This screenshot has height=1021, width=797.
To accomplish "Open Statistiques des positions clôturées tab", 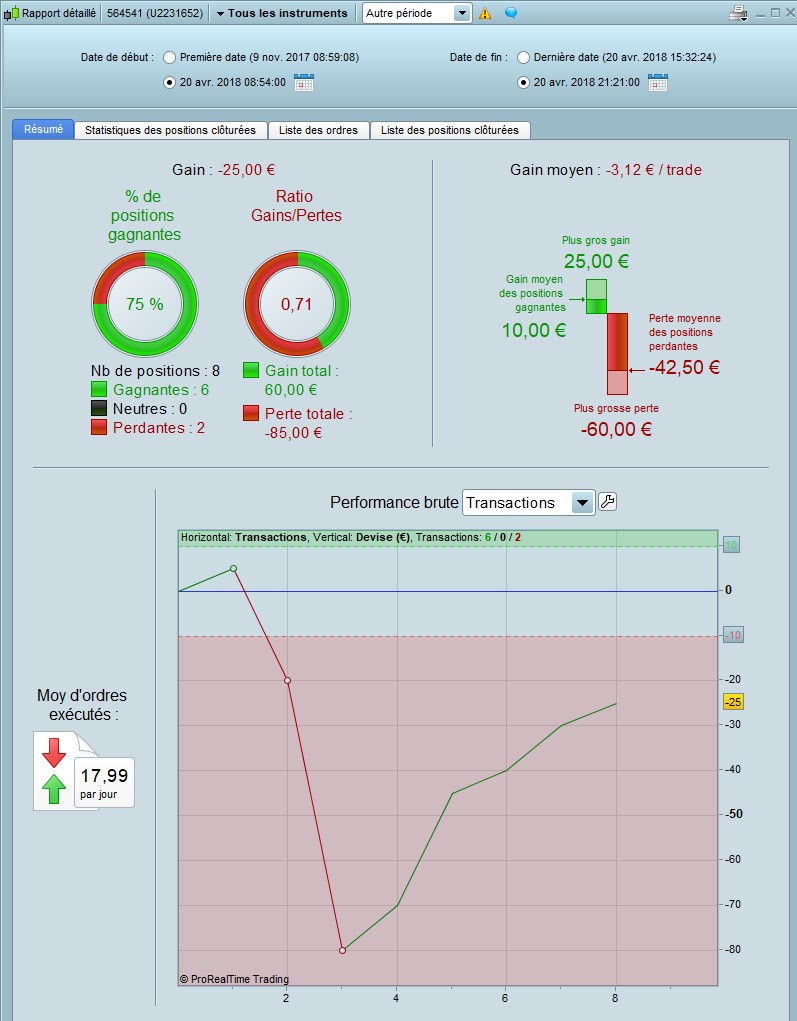I will 171,130.
